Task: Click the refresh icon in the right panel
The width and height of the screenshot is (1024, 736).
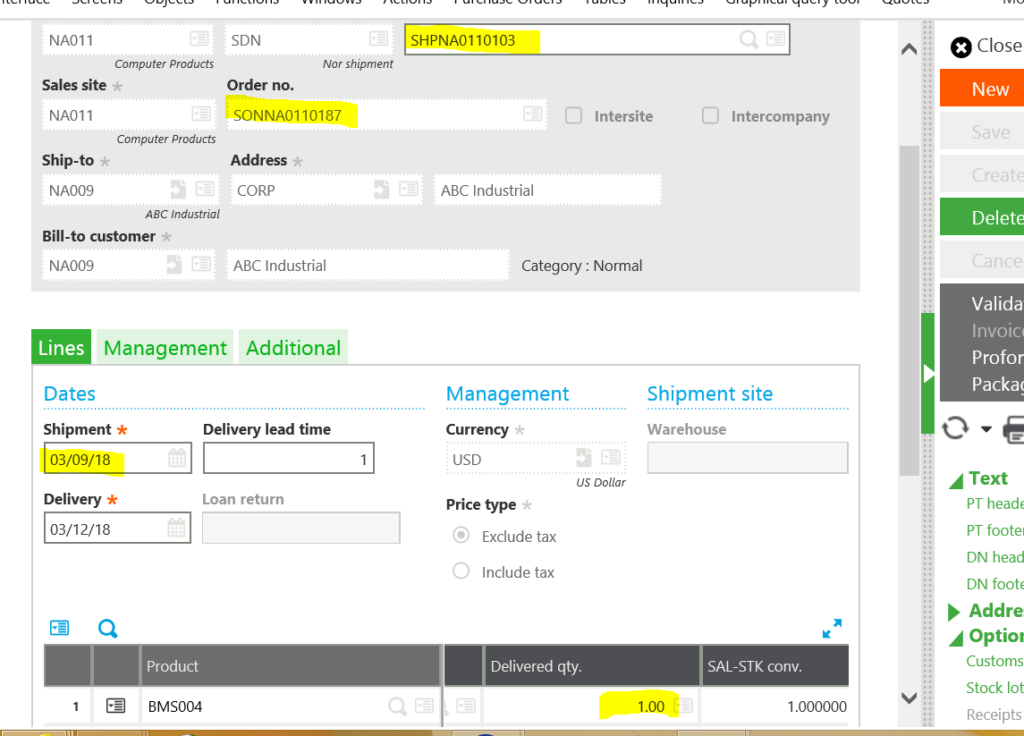Action: pos(955,428)
